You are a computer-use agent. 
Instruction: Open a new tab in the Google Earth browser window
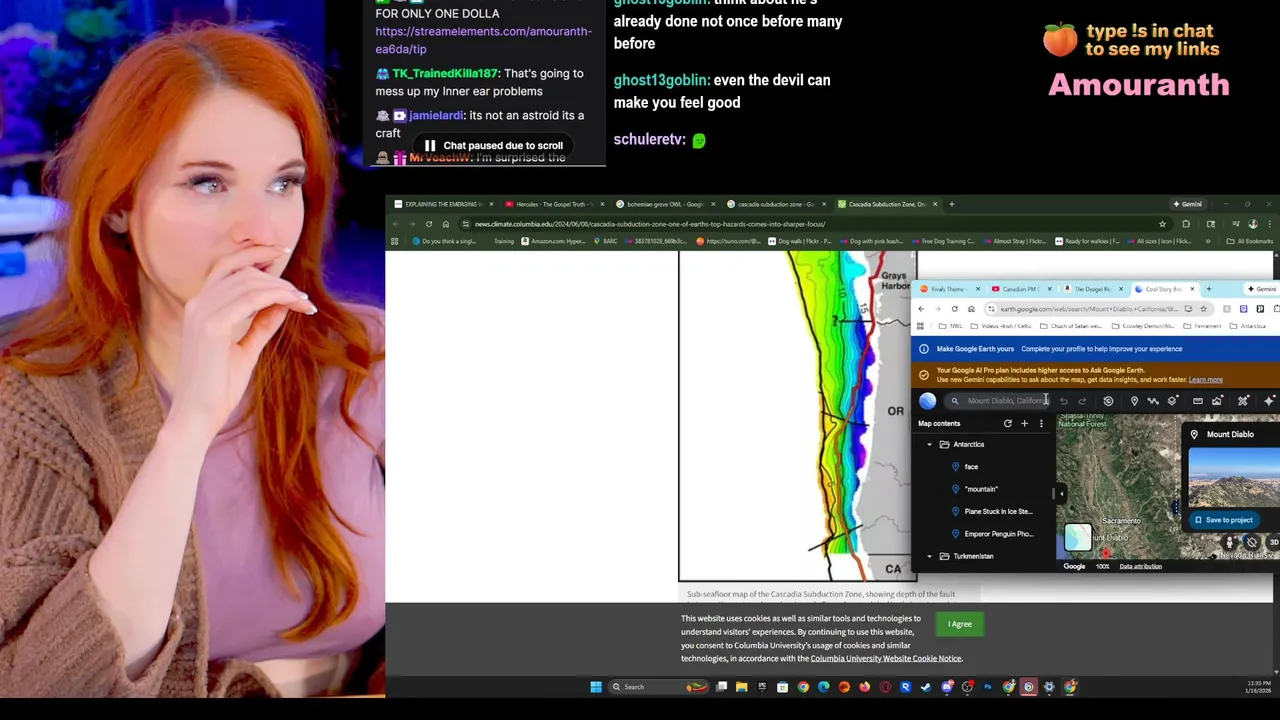tap(1209, 289)
